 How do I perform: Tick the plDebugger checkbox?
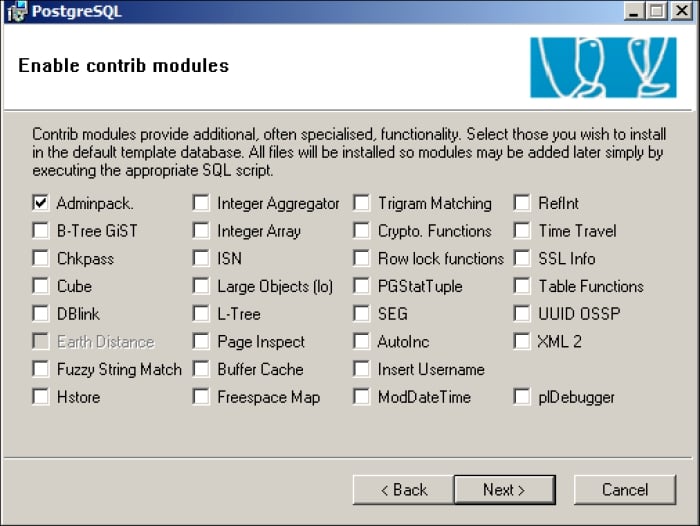pos(522,397)
